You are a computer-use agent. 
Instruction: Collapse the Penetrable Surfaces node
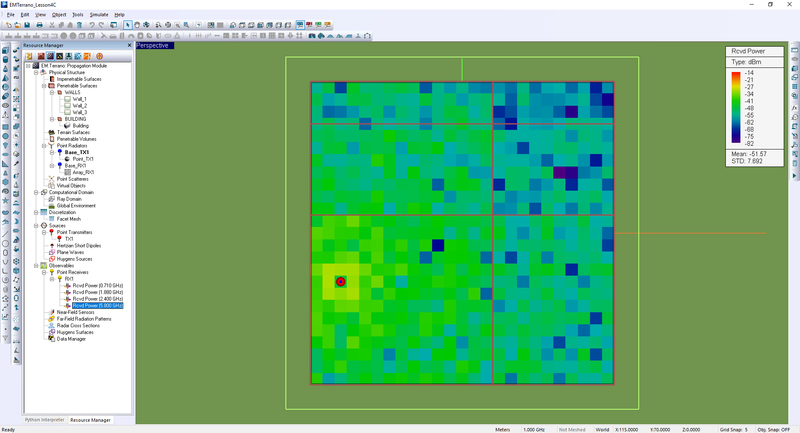tap(44, 86)
